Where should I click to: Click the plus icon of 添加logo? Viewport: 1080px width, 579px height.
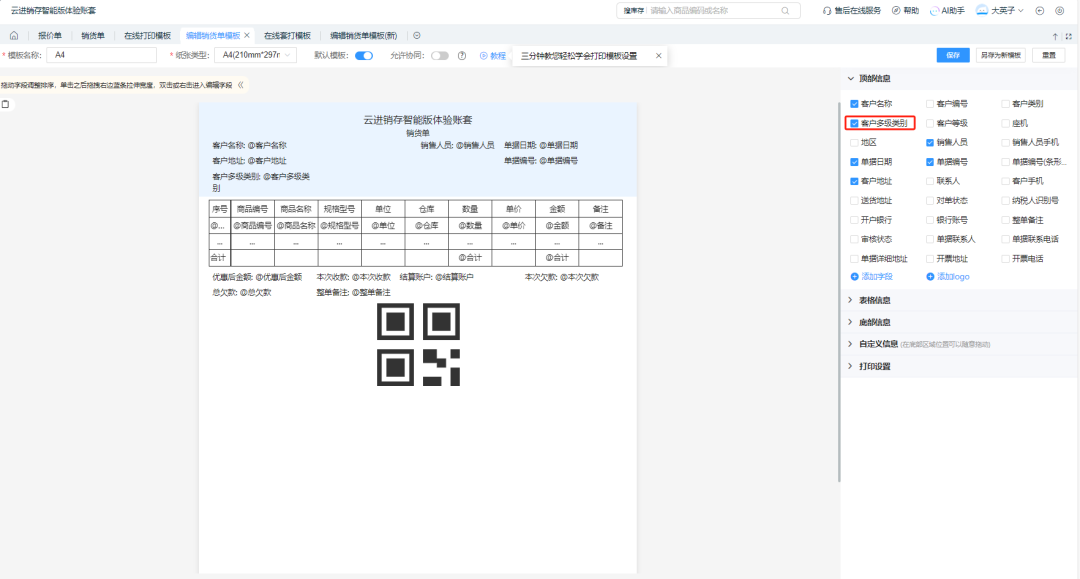coord(930,277)
